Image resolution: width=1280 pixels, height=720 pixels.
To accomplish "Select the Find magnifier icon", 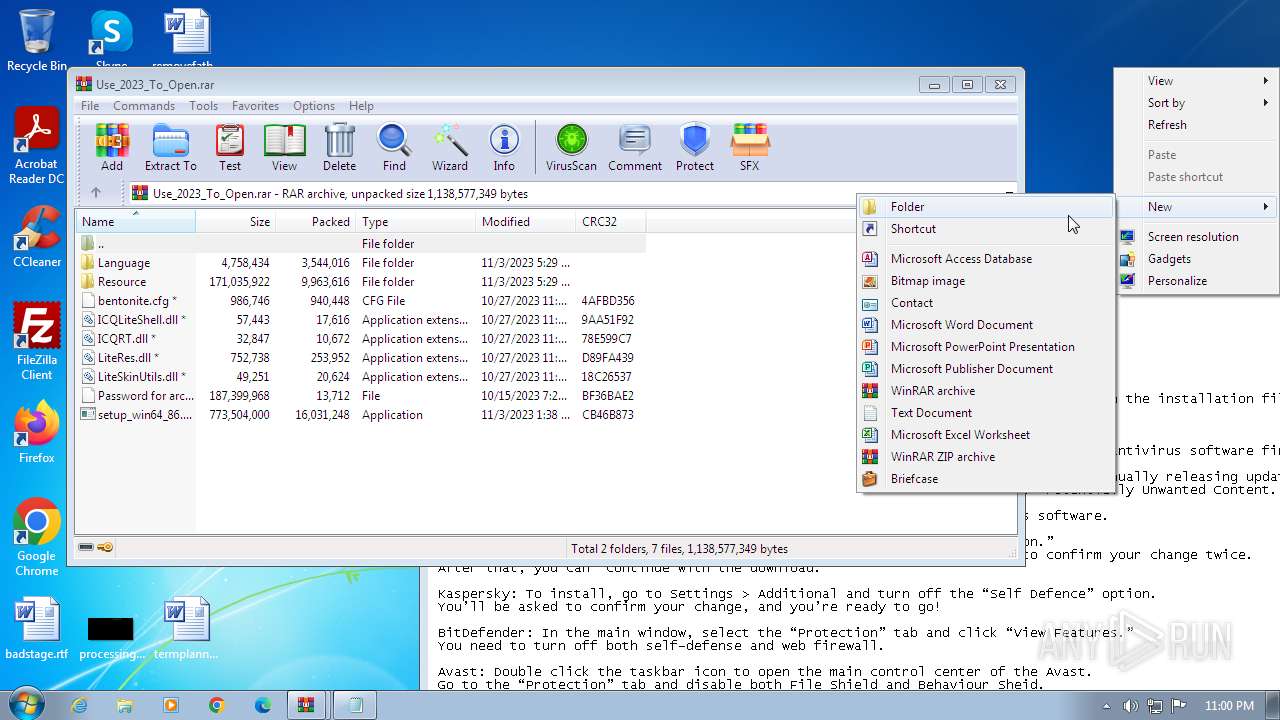I will 394,147.
